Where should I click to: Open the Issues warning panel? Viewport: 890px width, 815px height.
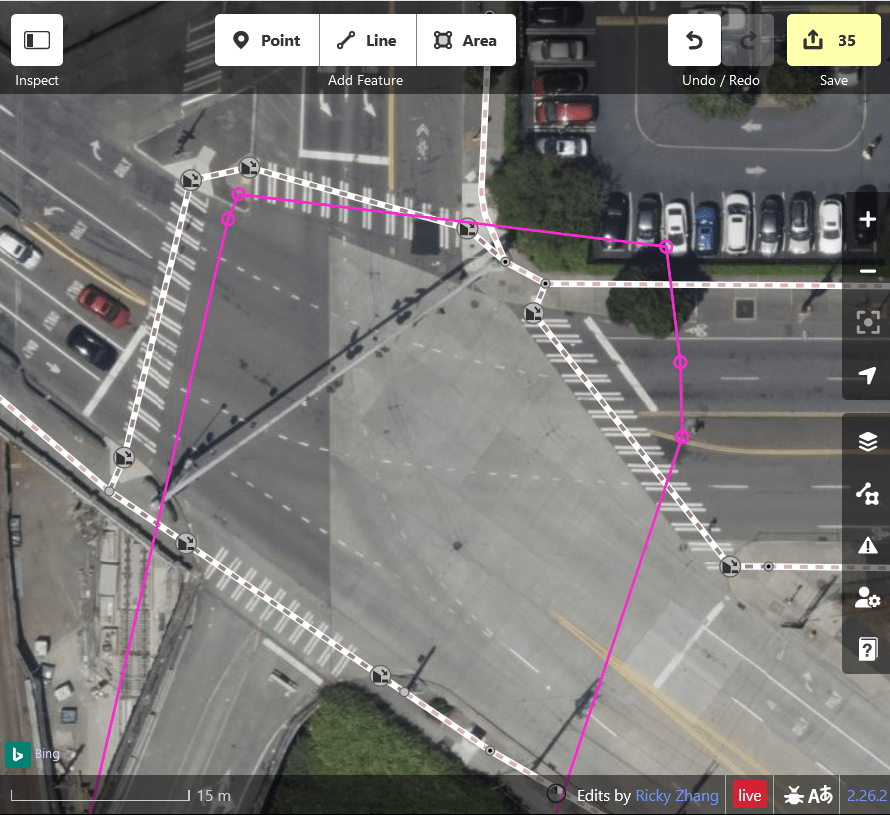pyautogui.click(x=867, y=545)
